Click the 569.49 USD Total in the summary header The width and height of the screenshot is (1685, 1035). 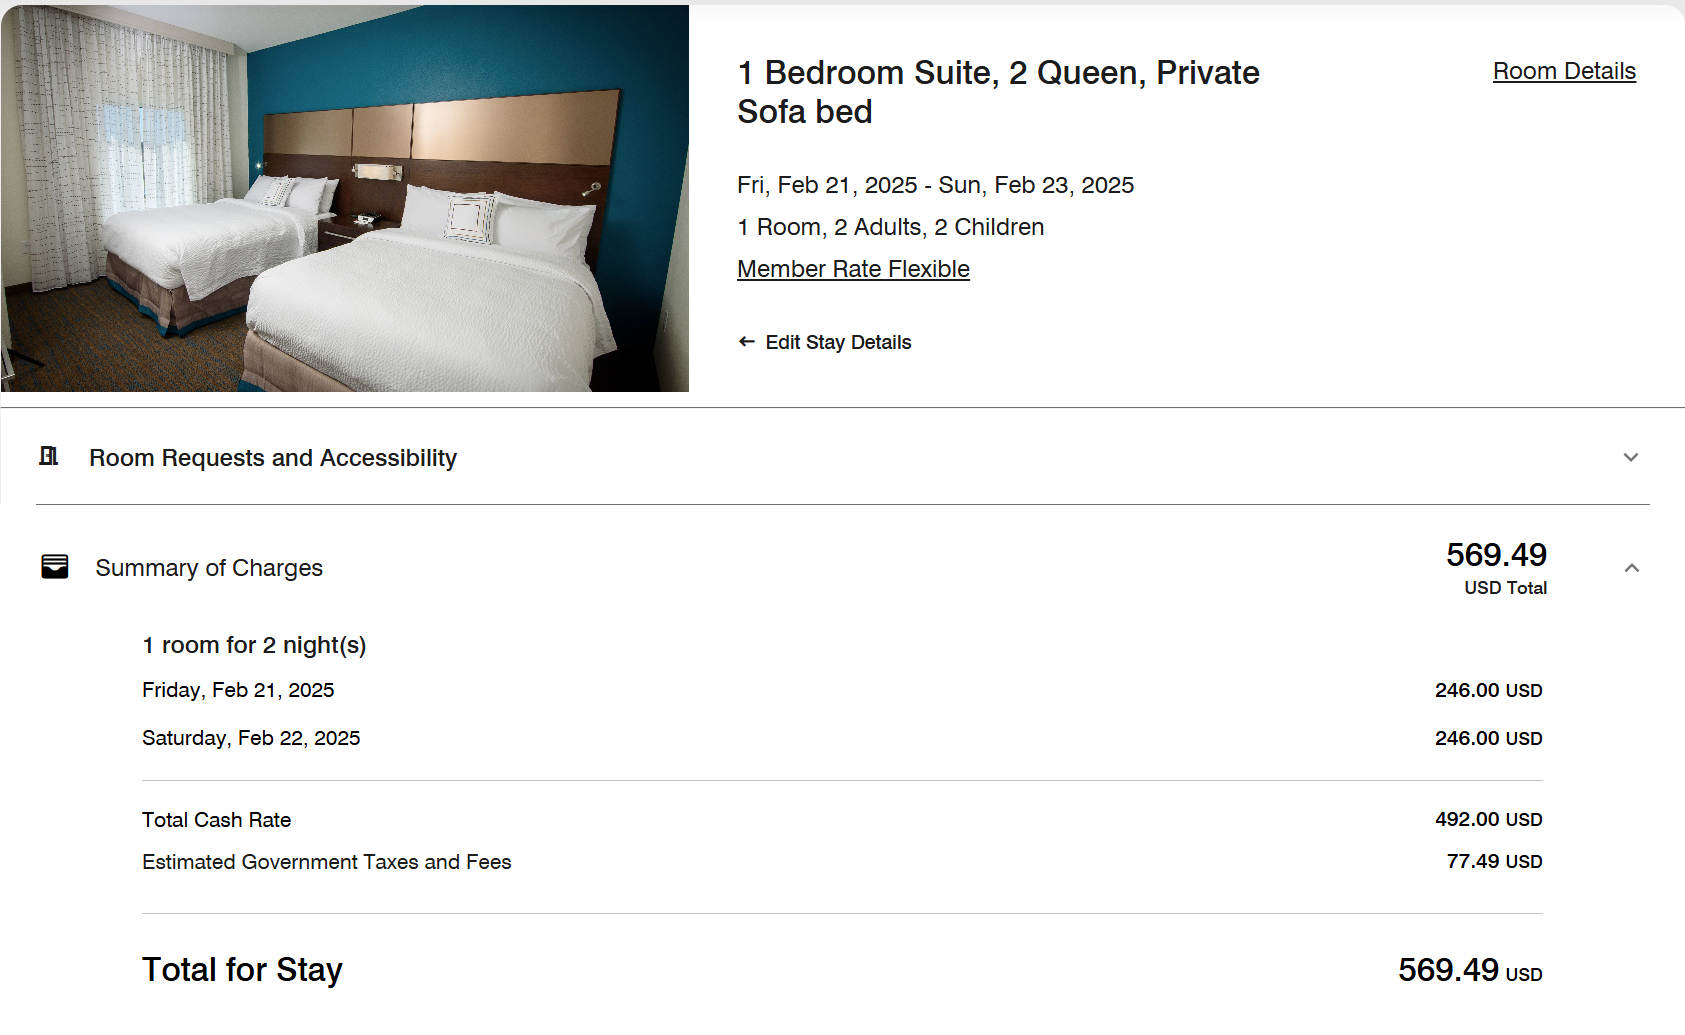tap(1496, 567)
